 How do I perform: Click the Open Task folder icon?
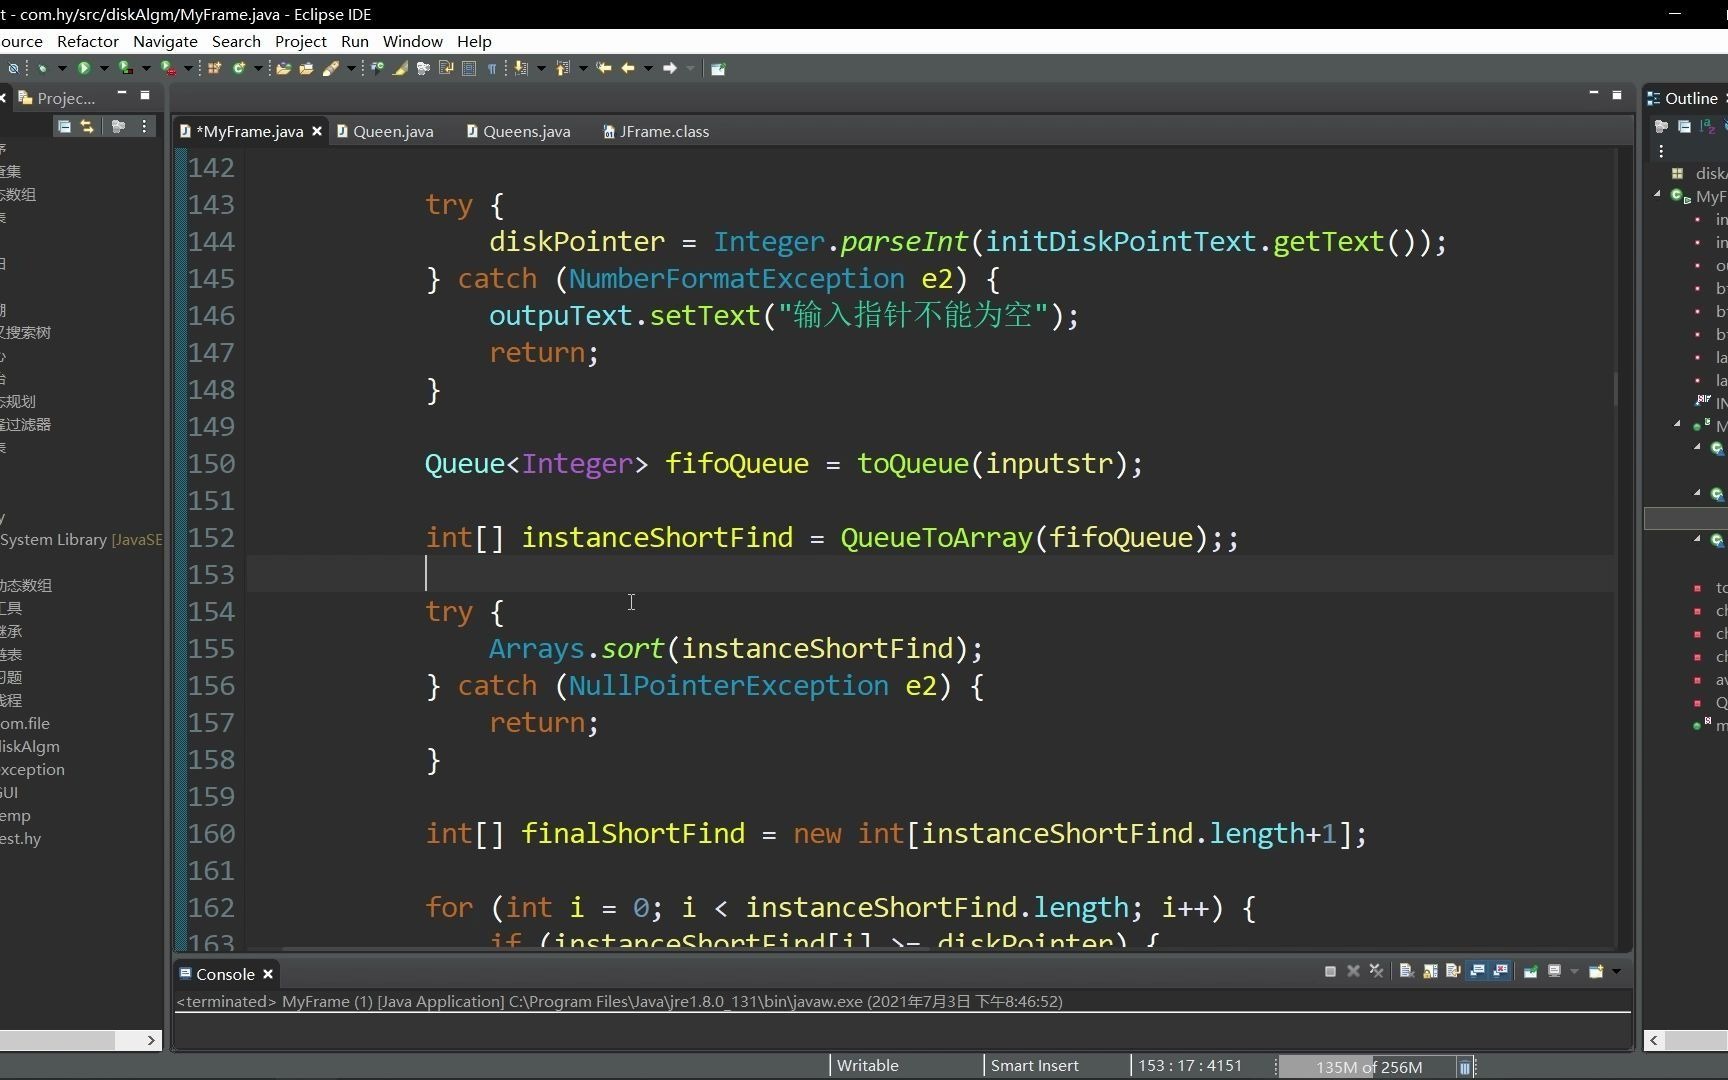[306, 68]
